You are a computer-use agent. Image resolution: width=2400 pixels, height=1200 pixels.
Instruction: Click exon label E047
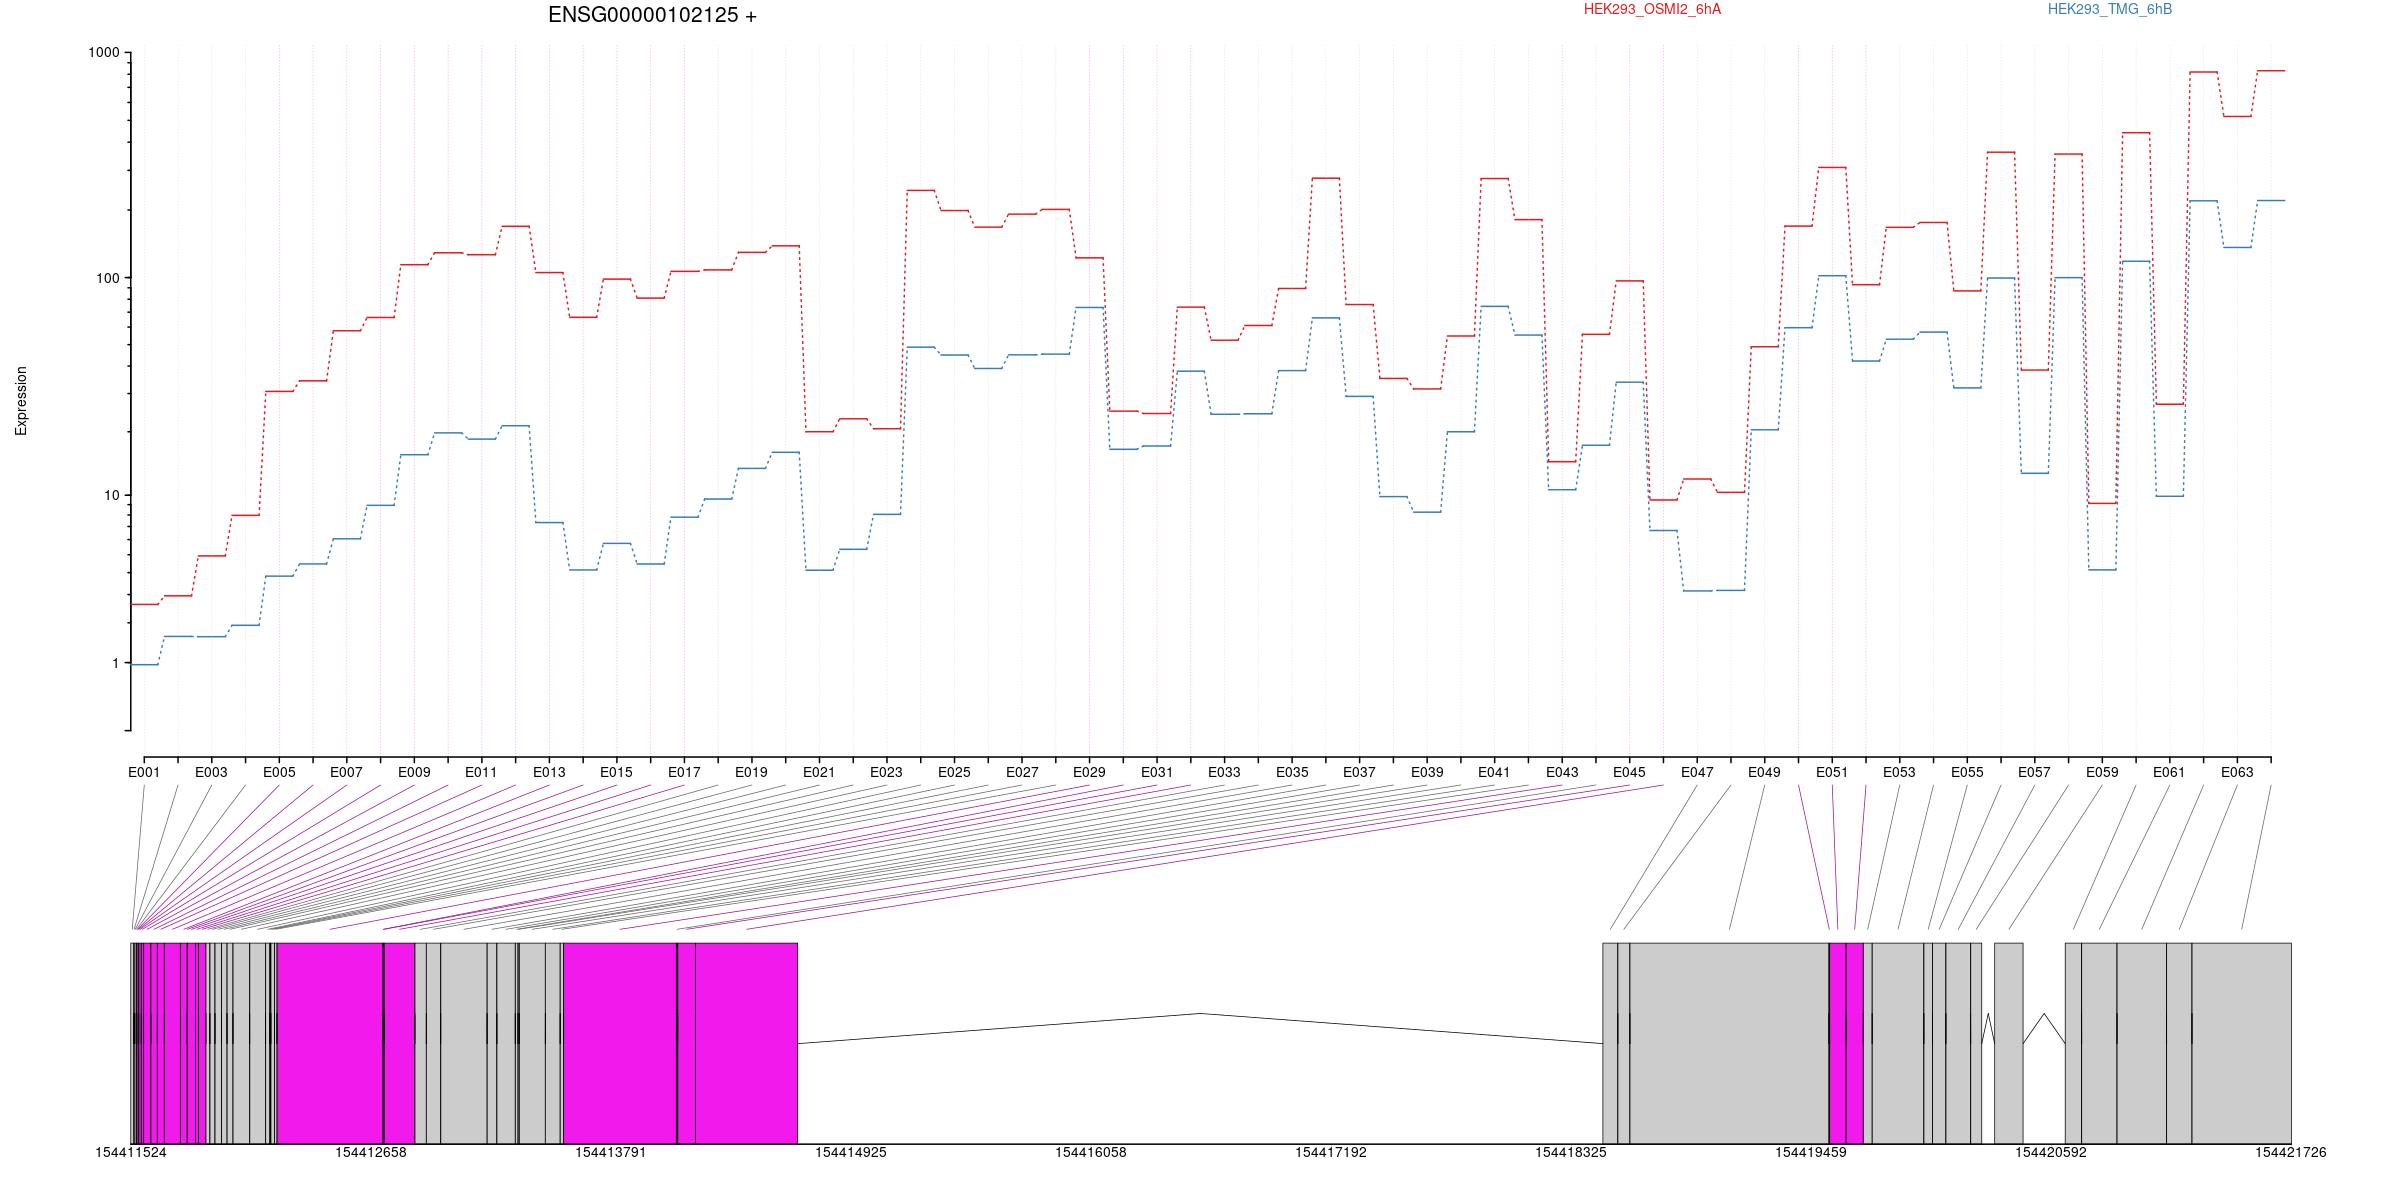point(1697,772)
